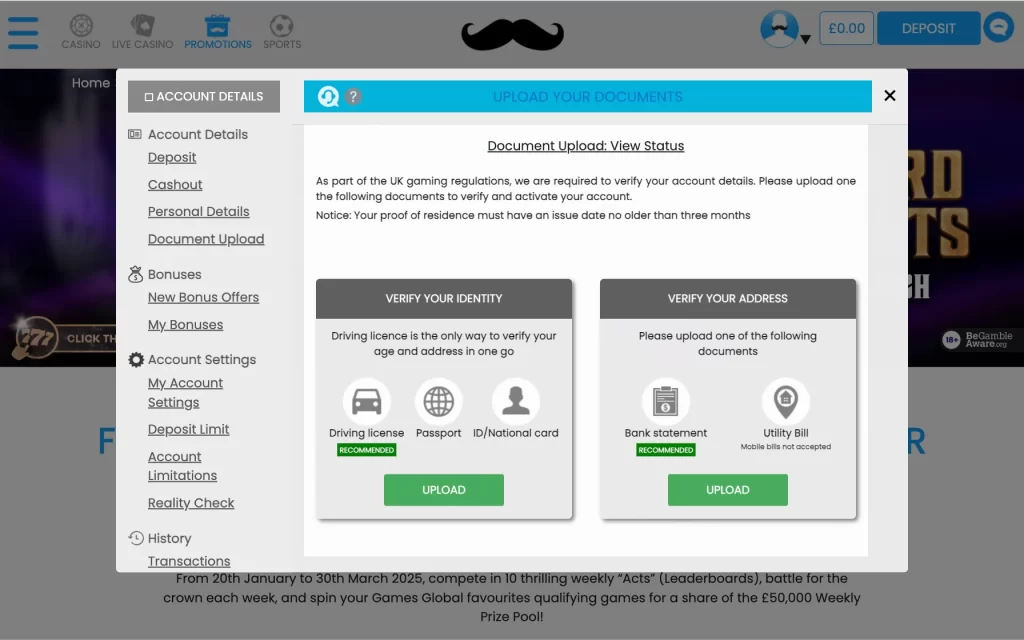Open the Casino tab

pyautogui.click(x=81, y=32)
